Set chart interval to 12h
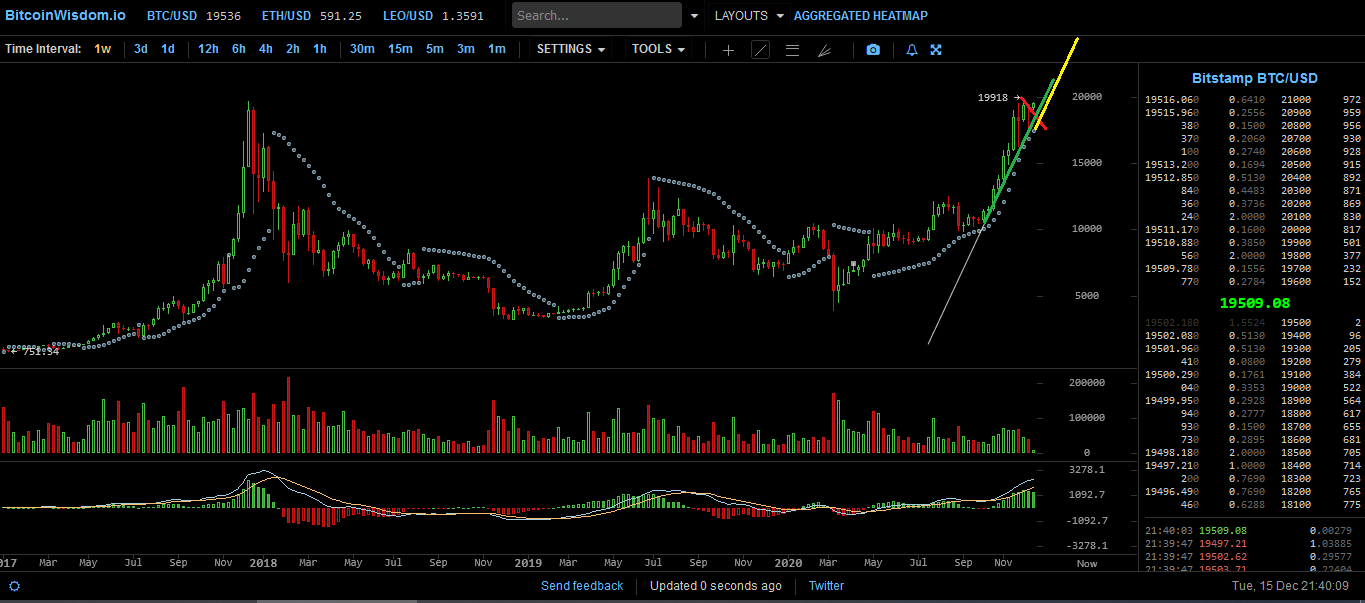The height and width of the screenshot is (603, 1365). coord(208,49)
